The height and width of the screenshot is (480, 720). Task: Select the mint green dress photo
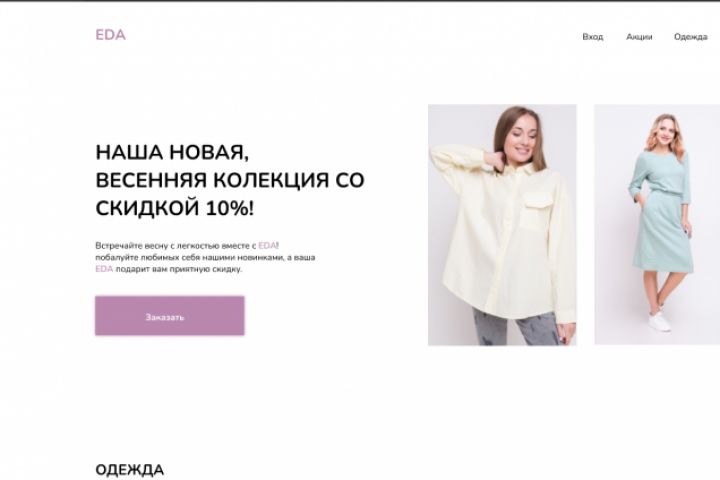(x=657, y=225)
